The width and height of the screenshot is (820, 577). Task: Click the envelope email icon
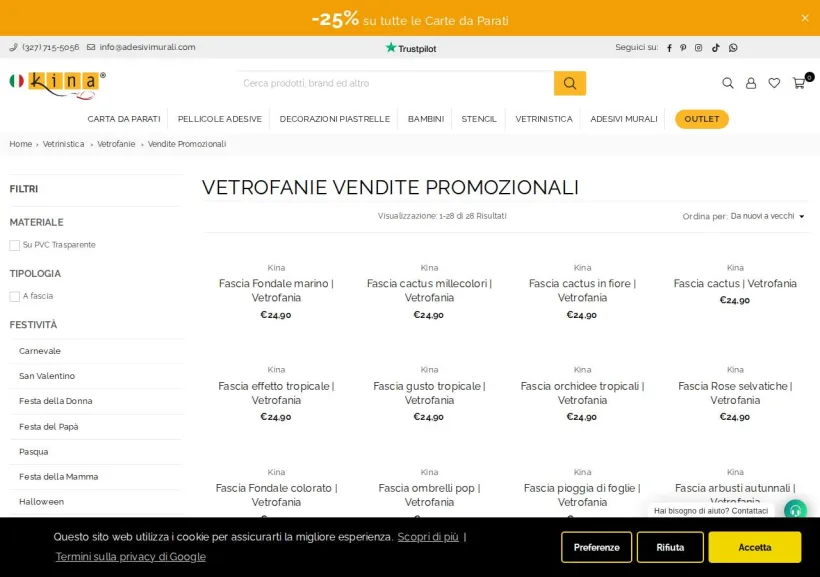91,47
